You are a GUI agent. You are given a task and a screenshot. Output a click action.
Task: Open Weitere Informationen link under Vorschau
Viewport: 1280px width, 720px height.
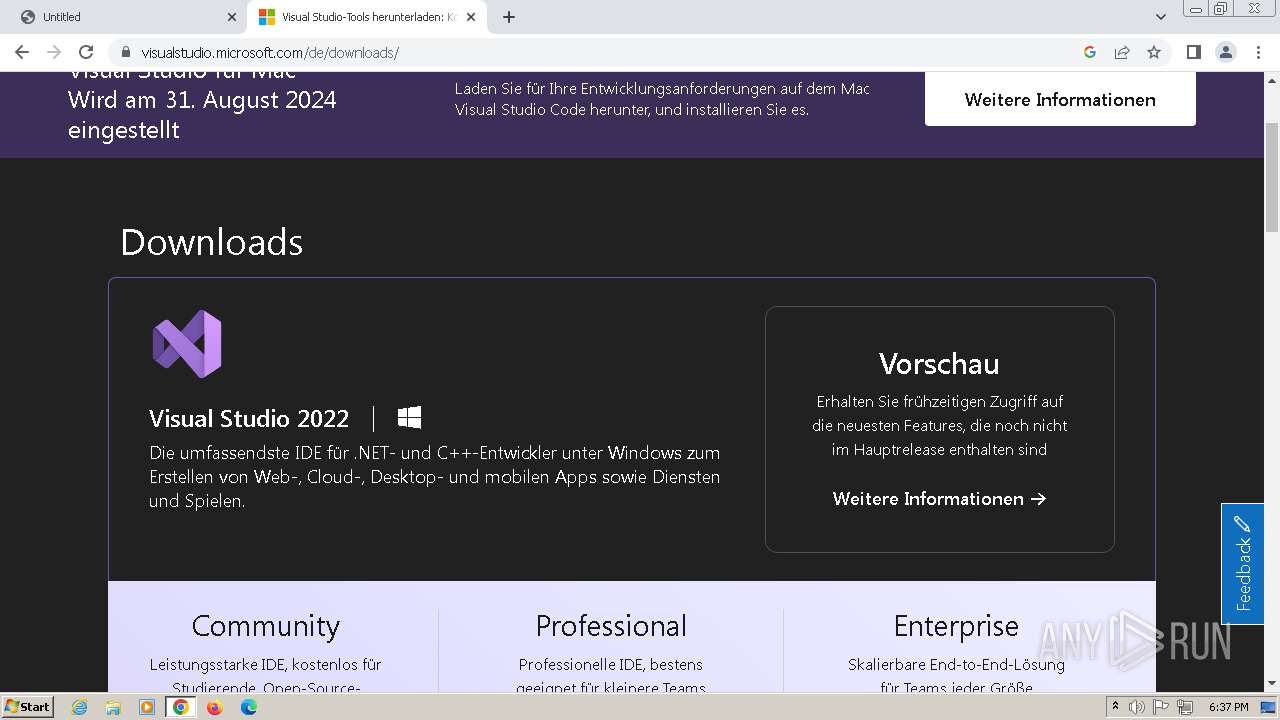(939, 498)
